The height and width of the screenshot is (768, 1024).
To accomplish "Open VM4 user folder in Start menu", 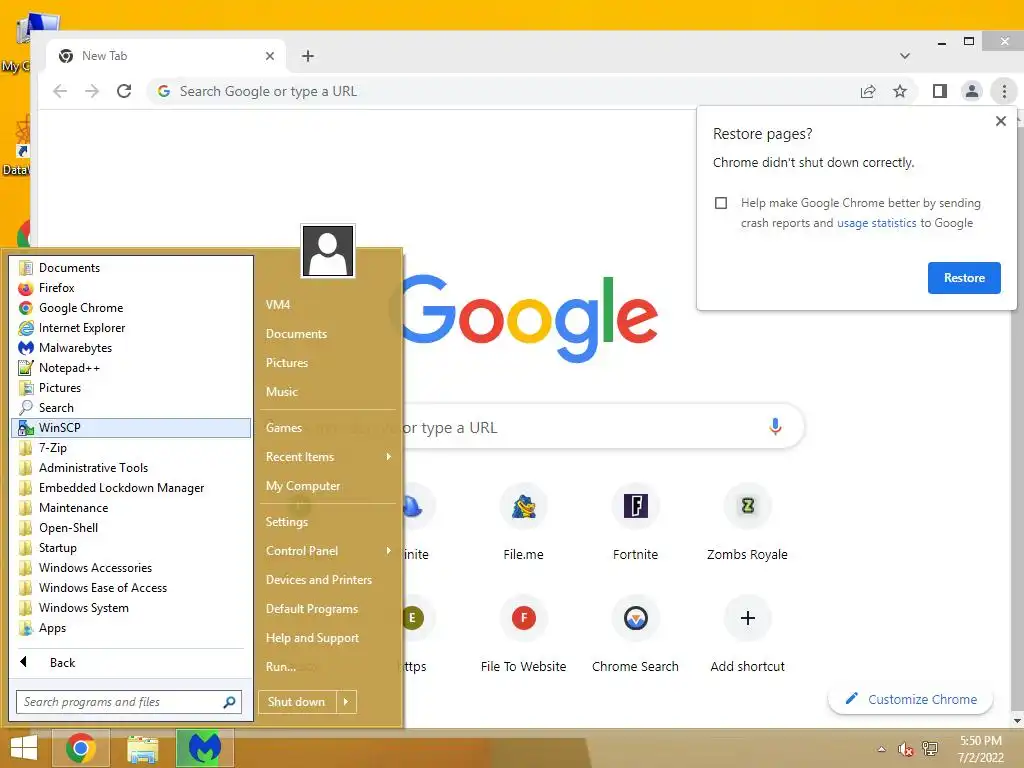I will 328,305.
